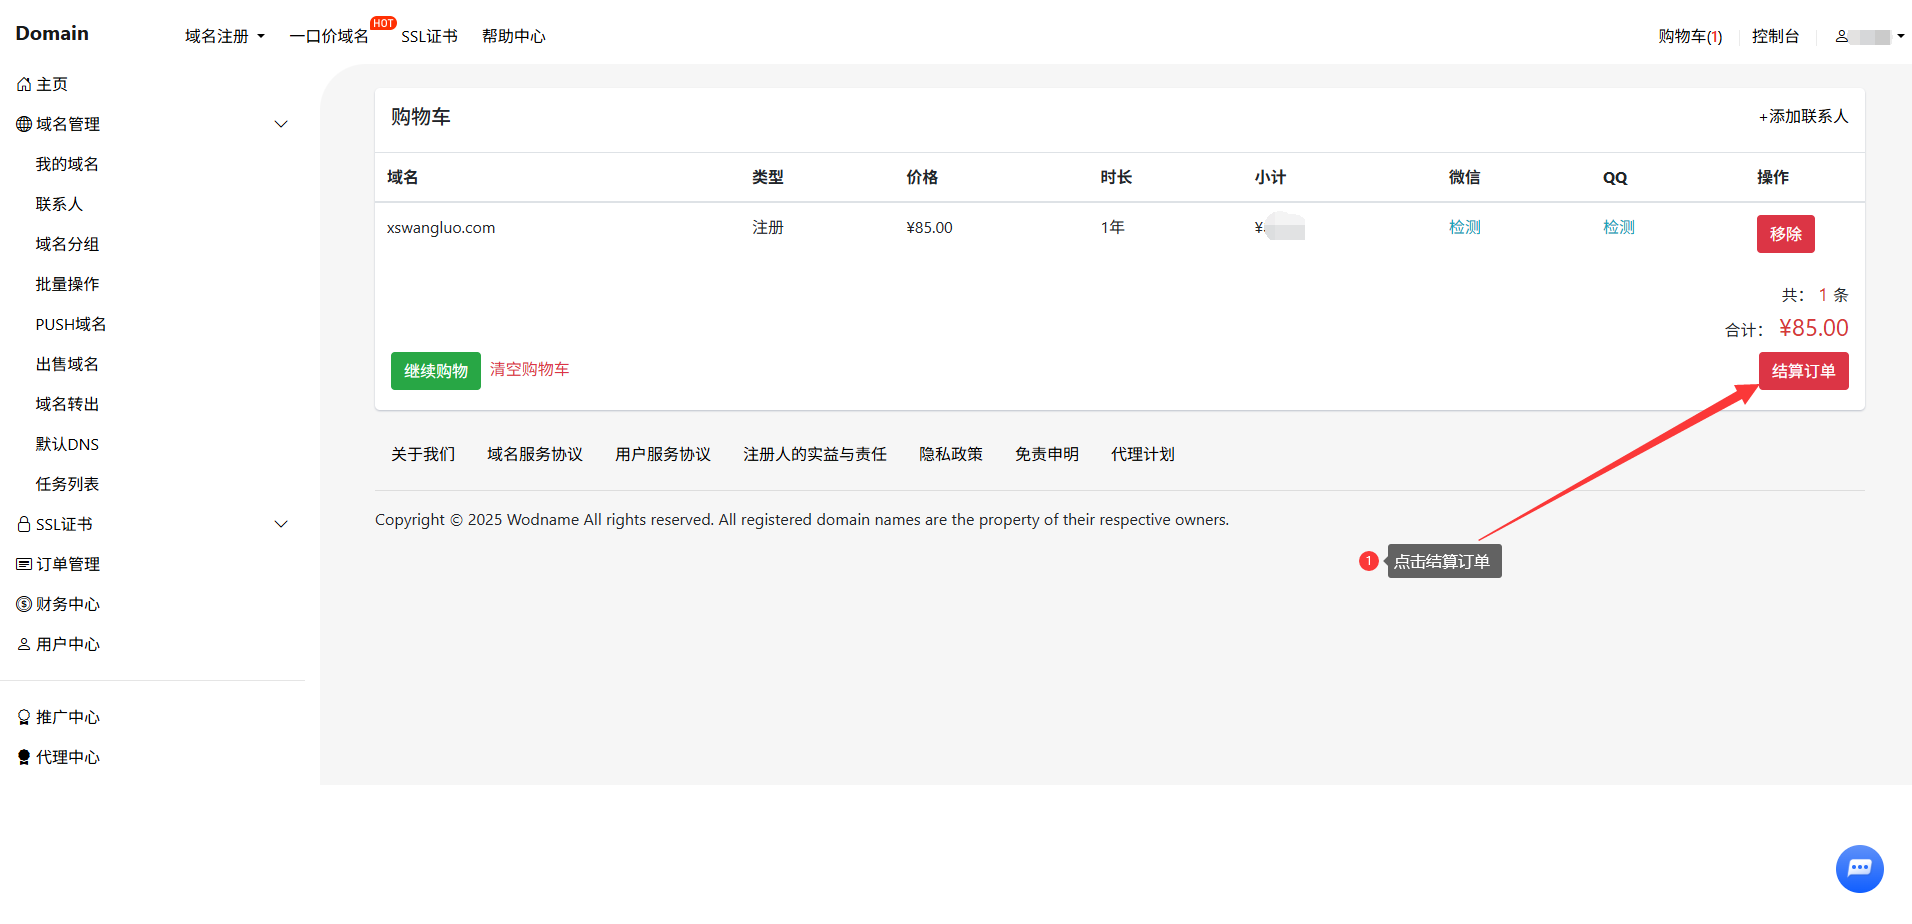Viewport: 1912px width, 924px height.
Task: Open the 域名注册 dropdown menu
Action: point(225,36)
